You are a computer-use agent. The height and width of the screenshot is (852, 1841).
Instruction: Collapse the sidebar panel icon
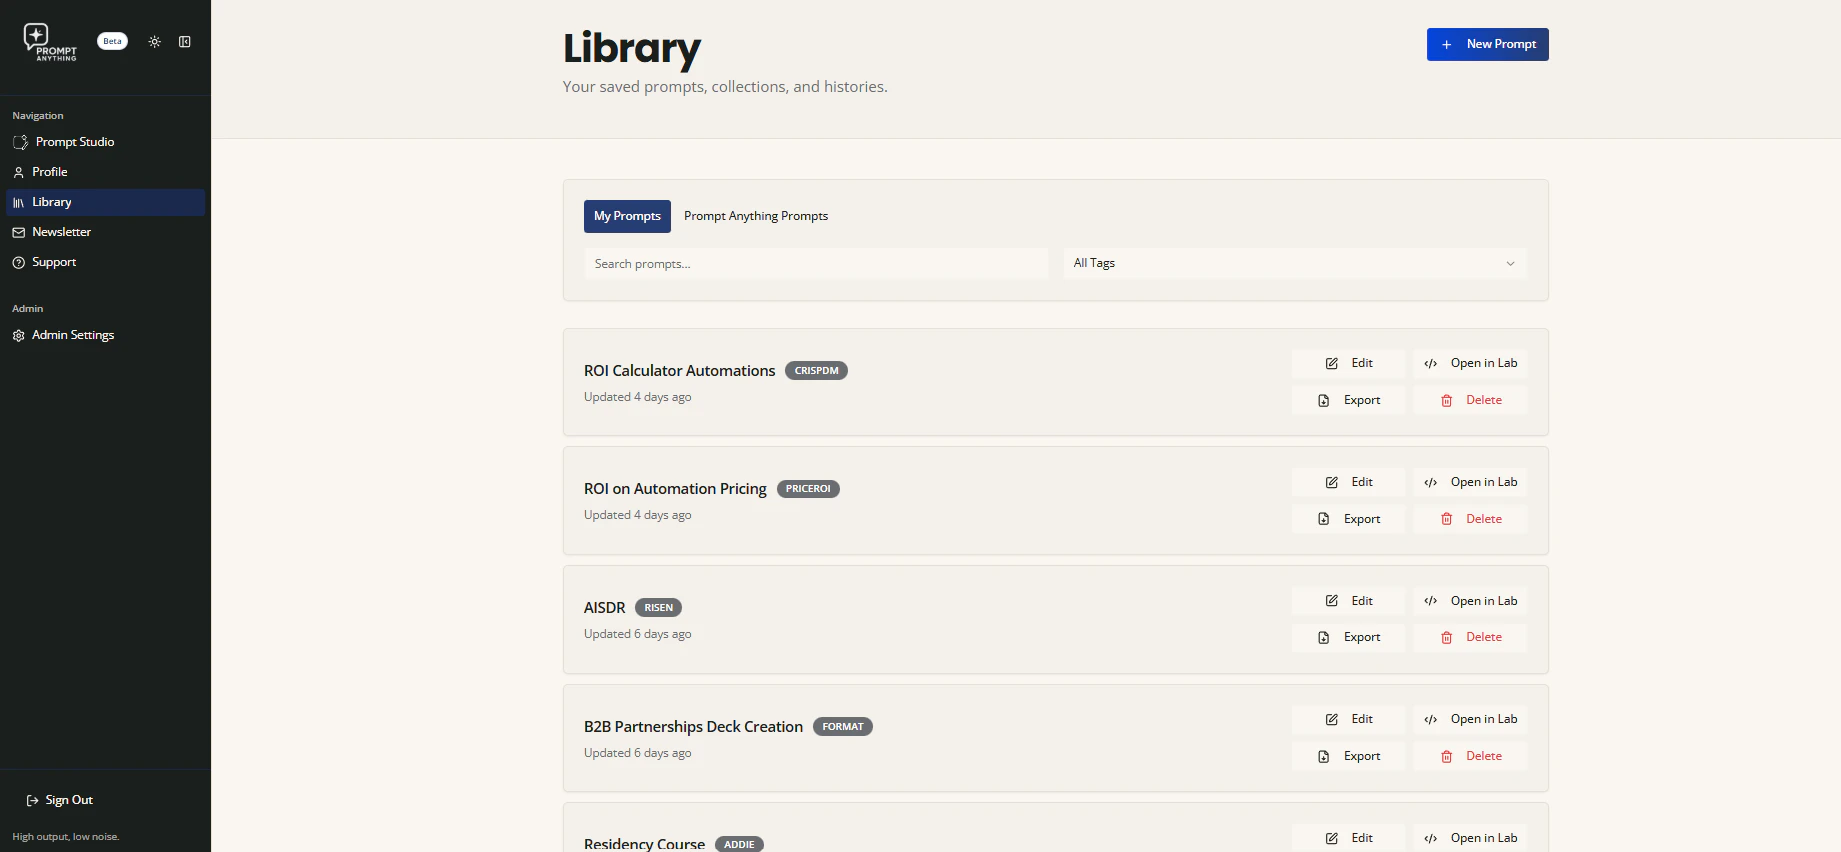(185, 42)
